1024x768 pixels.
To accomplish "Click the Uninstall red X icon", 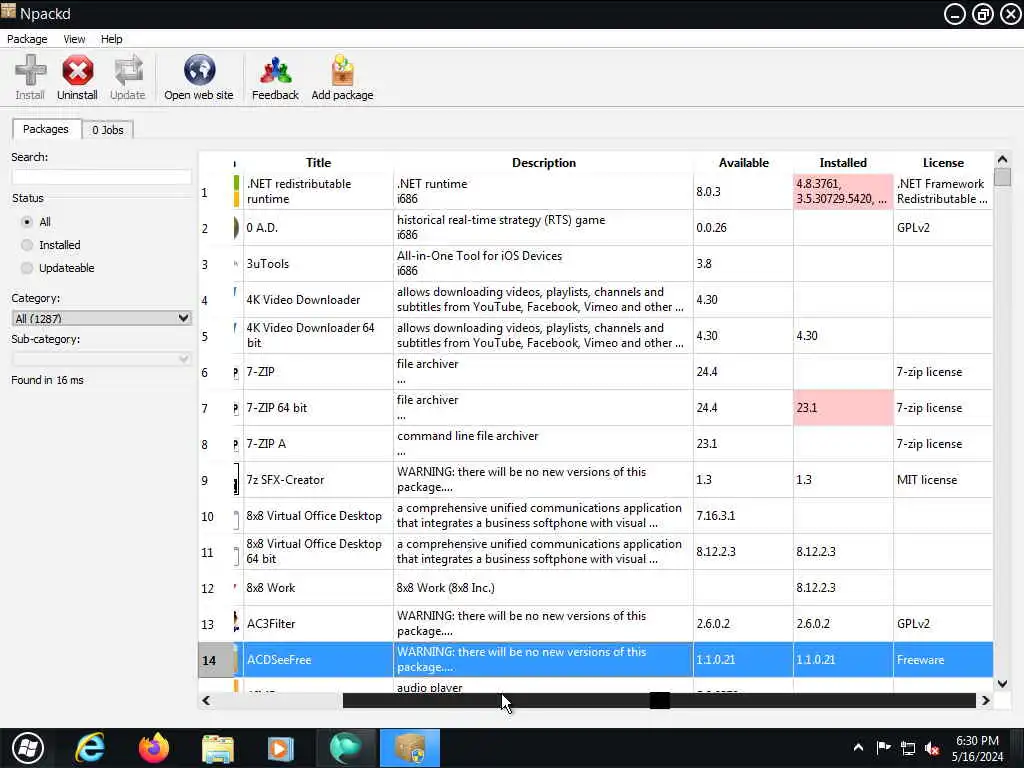I will [77, 71].
